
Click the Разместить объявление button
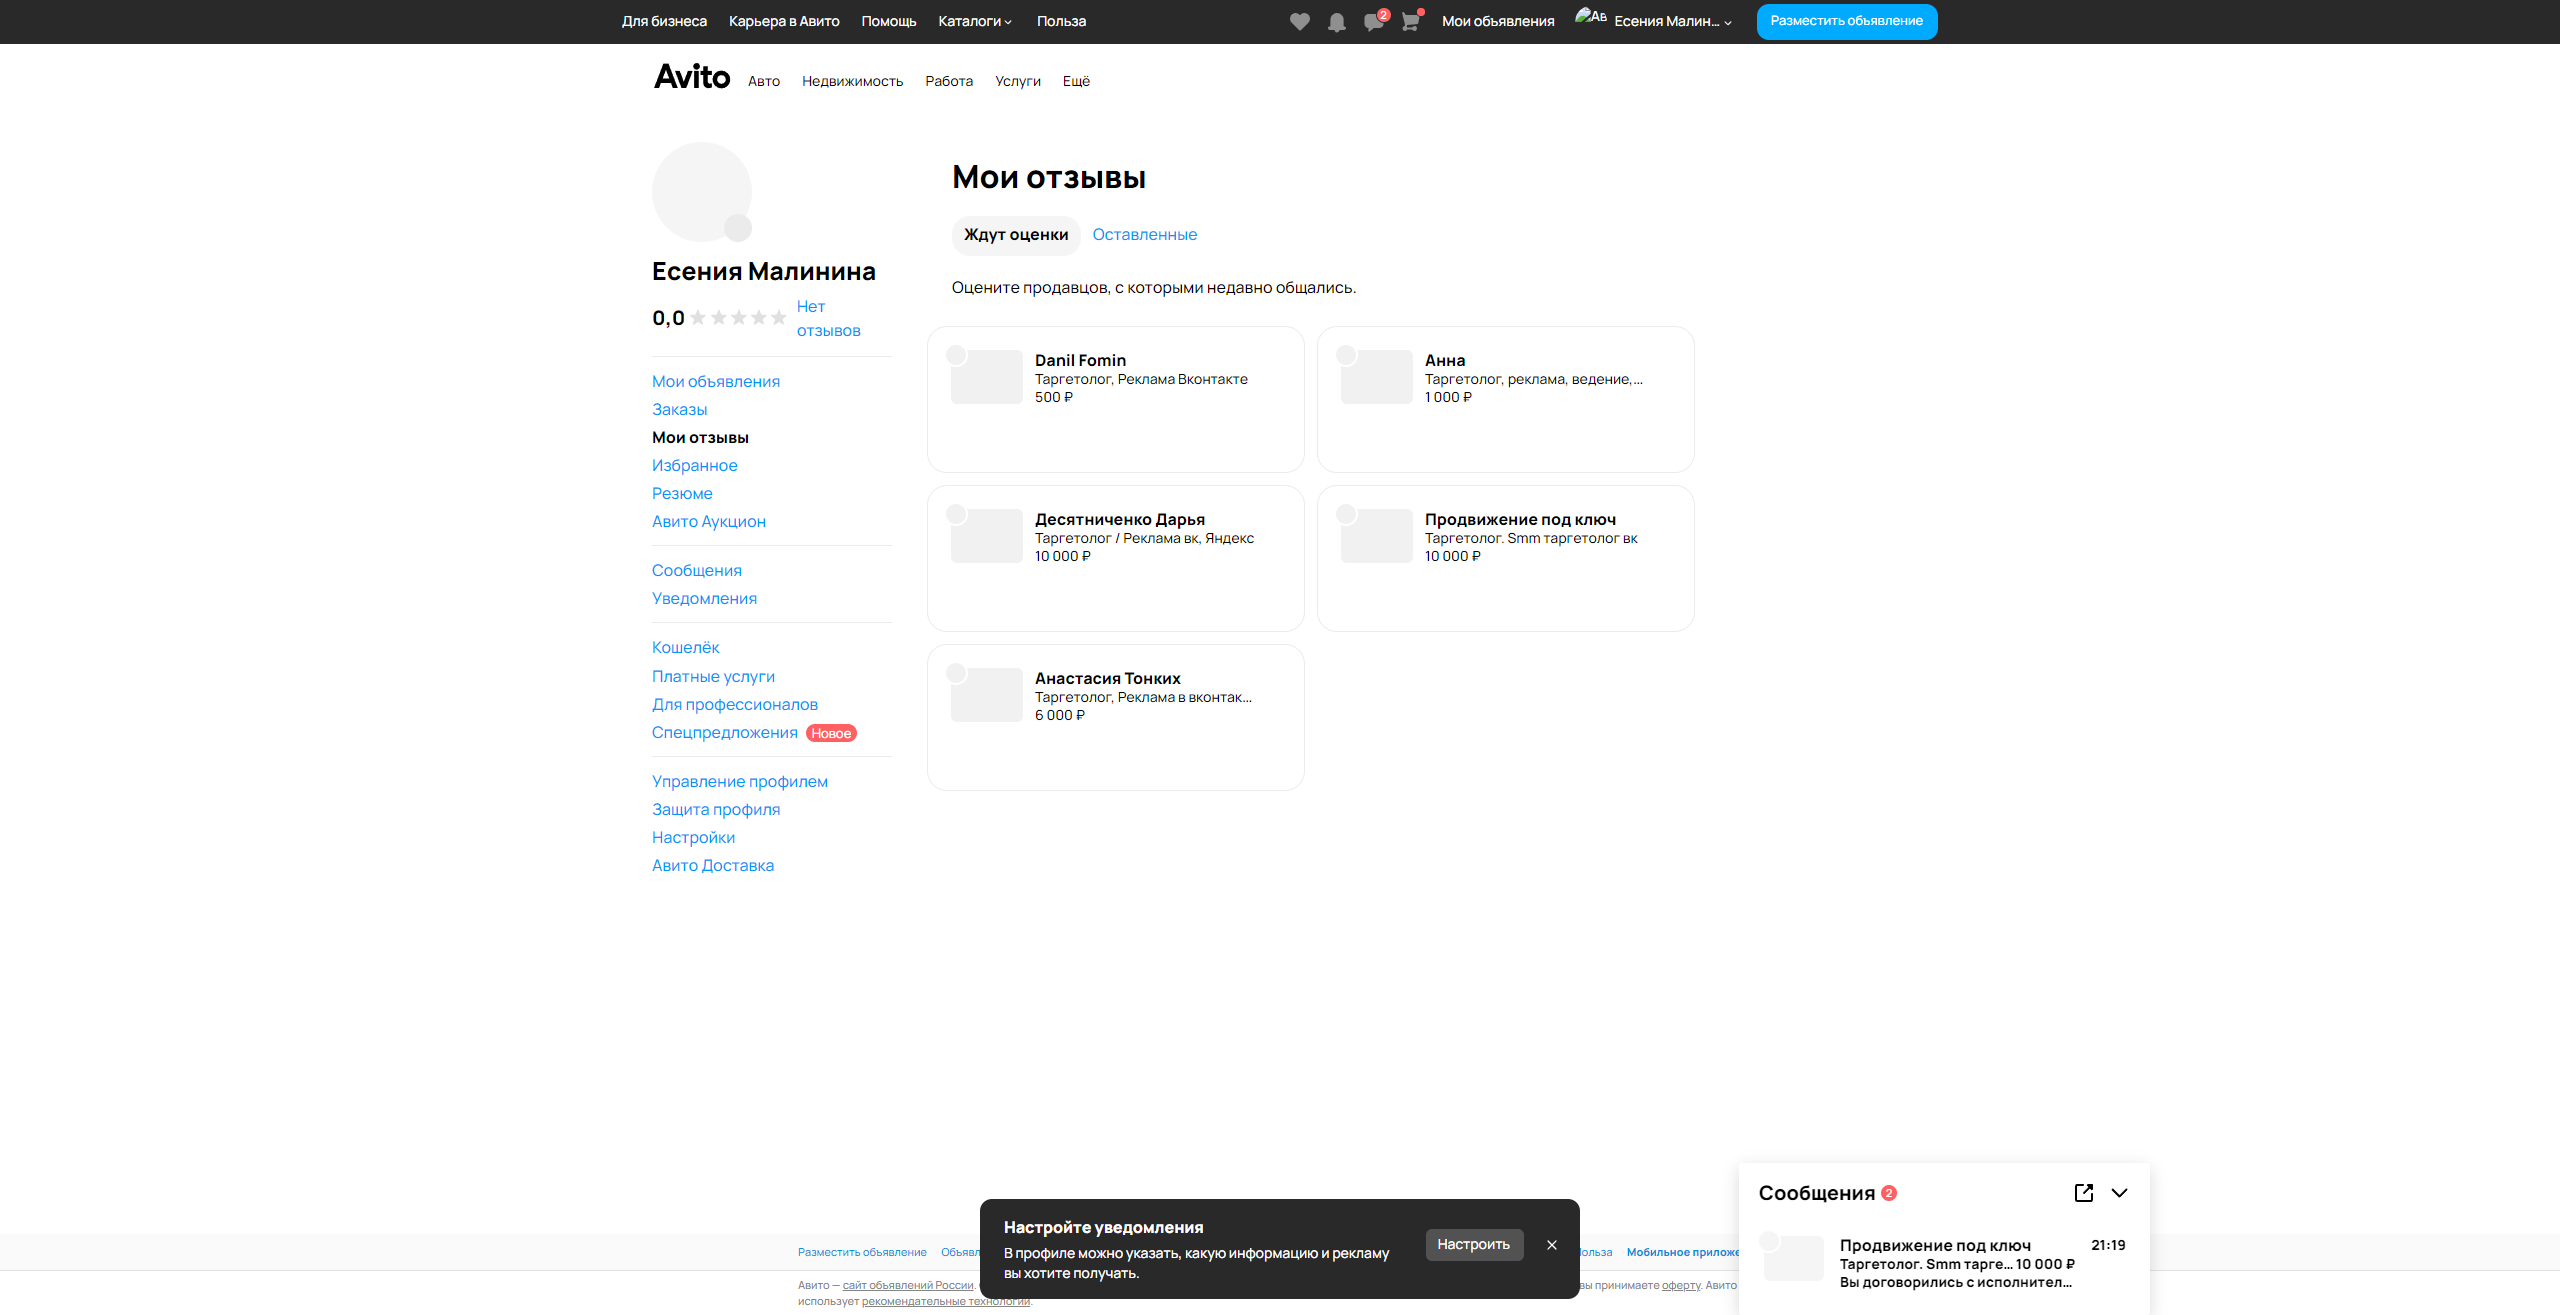(1846, 21)
